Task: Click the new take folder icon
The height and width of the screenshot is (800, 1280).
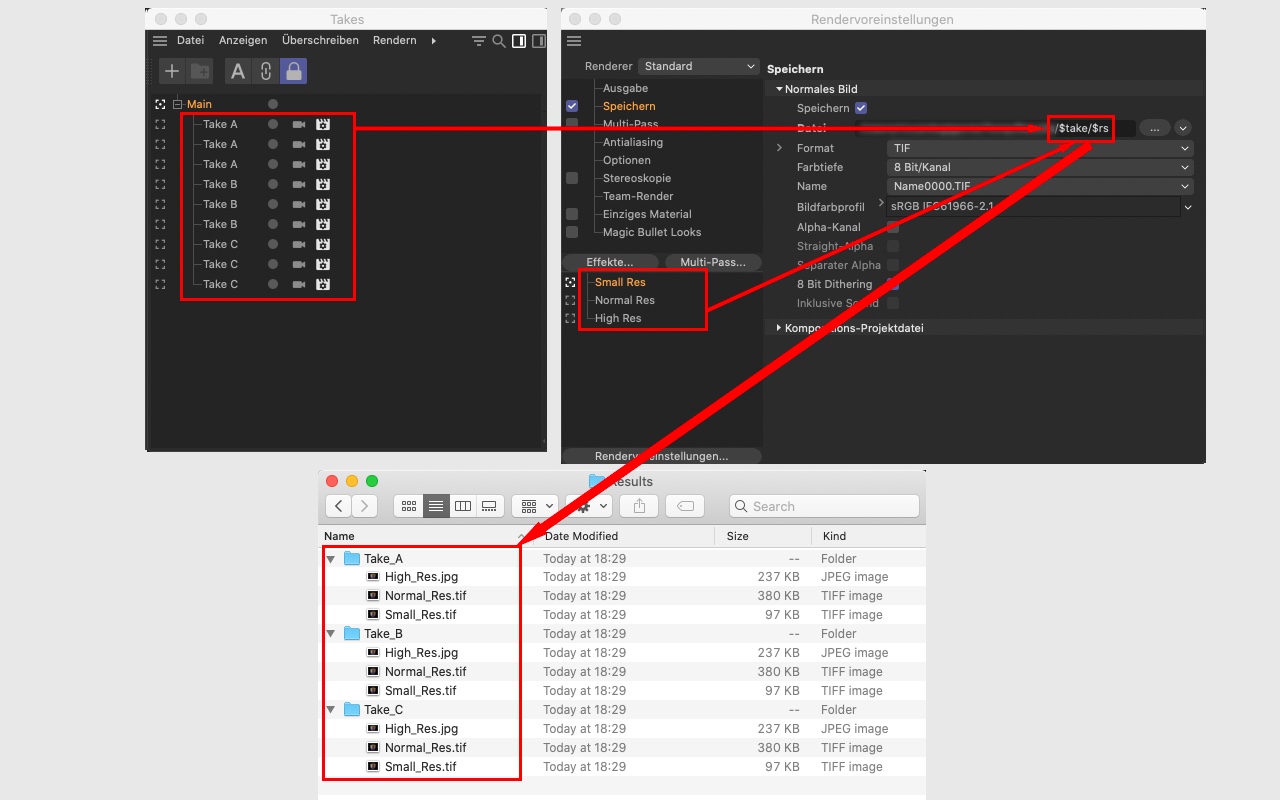Action: (x=201, y=71)
